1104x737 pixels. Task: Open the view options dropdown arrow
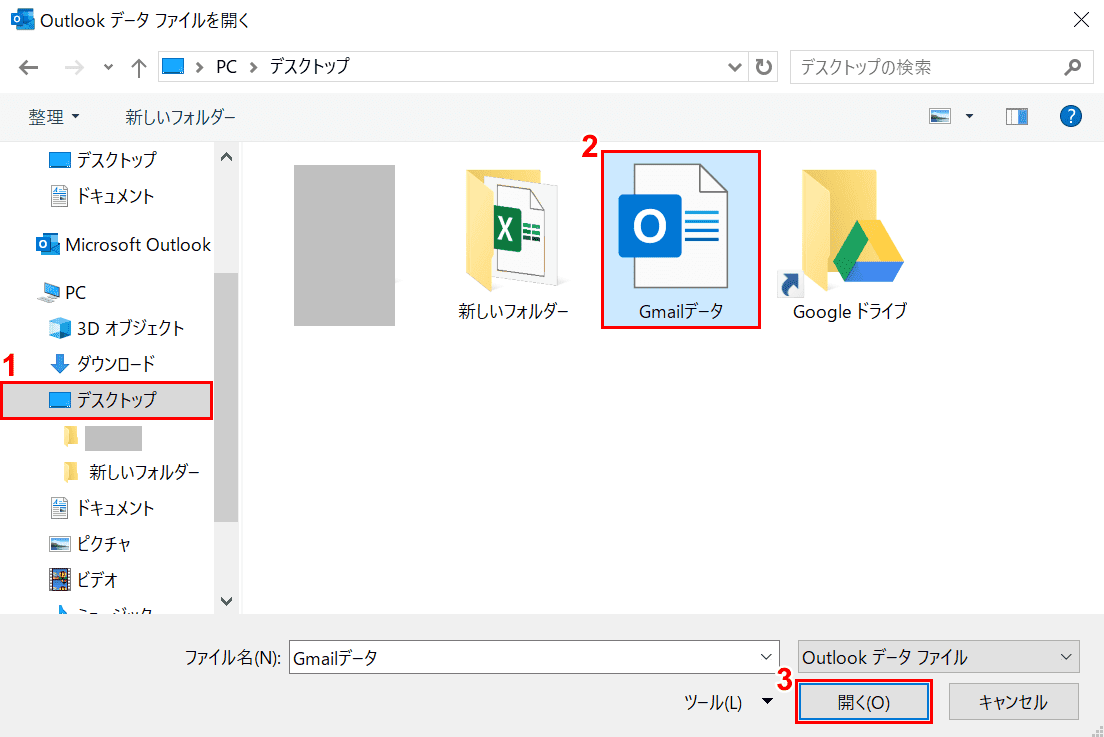(970, 116)
